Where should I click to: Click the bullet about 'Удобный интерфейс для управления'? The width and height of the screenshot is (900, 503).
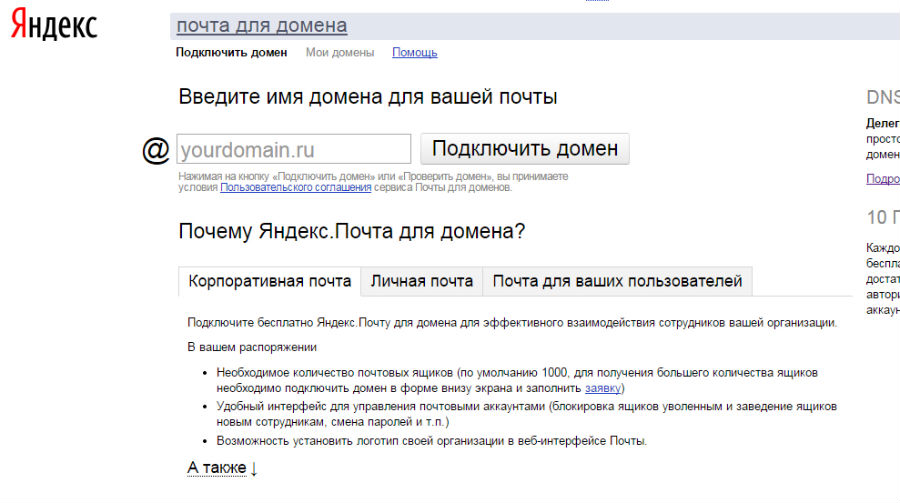526,414
